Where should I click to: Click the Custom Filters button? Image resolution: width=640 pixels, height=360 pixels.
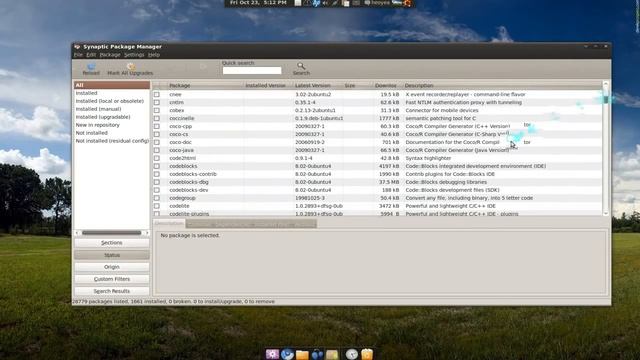click(112, 279)
